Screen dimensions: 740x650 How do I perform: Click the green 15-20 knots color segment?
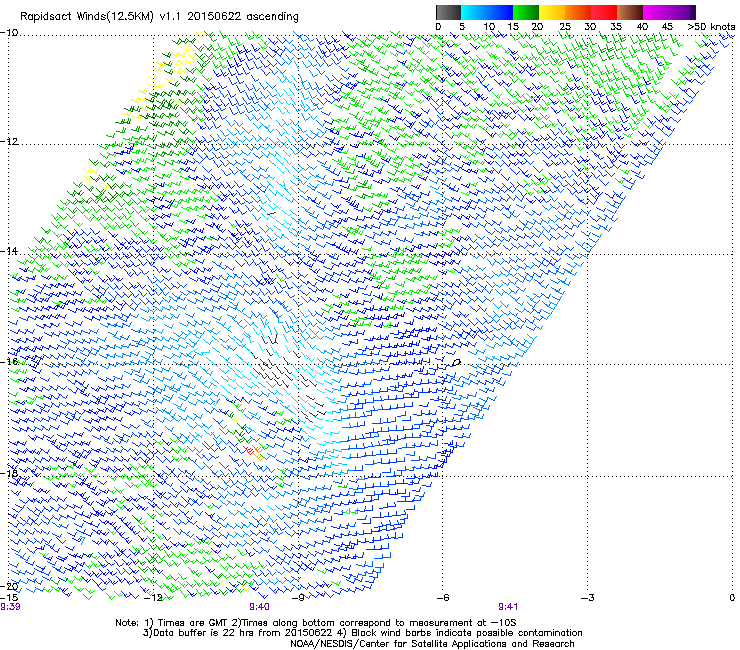point(526,12)
